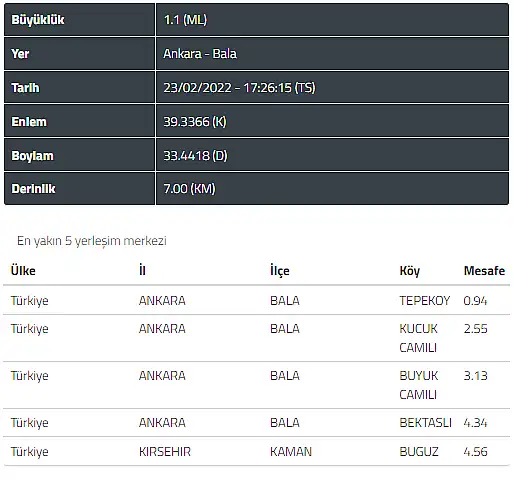Select the BUYUK CAMILI village cell
This screenshot has height=480, width=513.
pyautogui.click(x=419, y=385)
